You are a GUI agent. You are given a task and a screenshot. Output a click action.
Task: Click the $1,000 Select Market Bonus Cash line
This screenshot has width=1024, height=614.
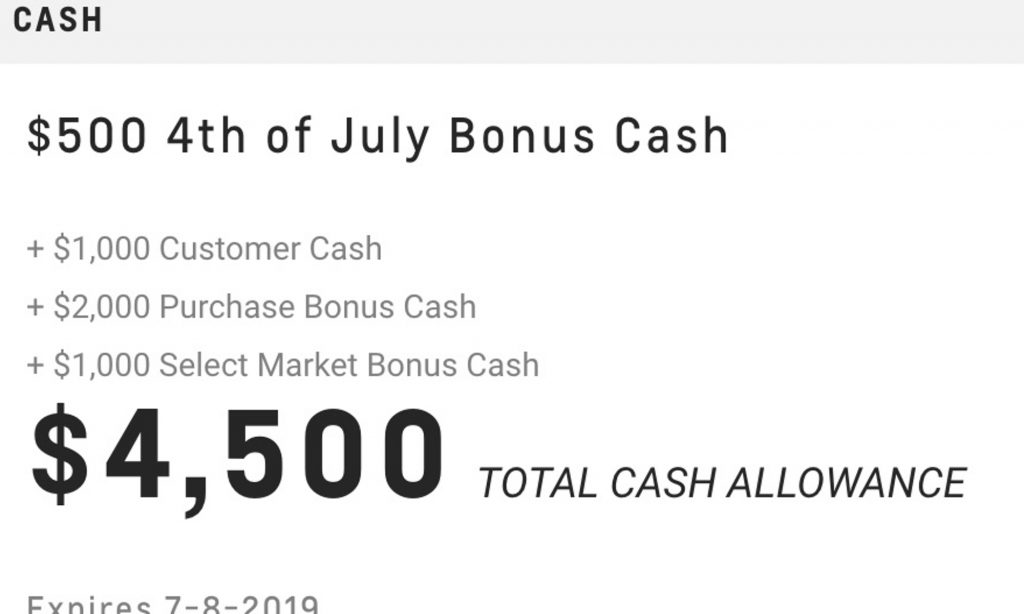click(x=283, y=364)
